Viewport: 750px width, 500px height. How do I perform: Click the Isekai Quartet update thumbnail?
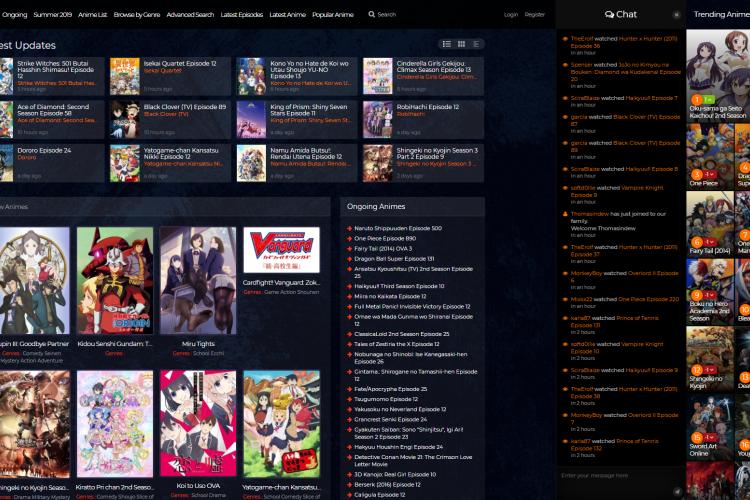[x=125, y=76]
